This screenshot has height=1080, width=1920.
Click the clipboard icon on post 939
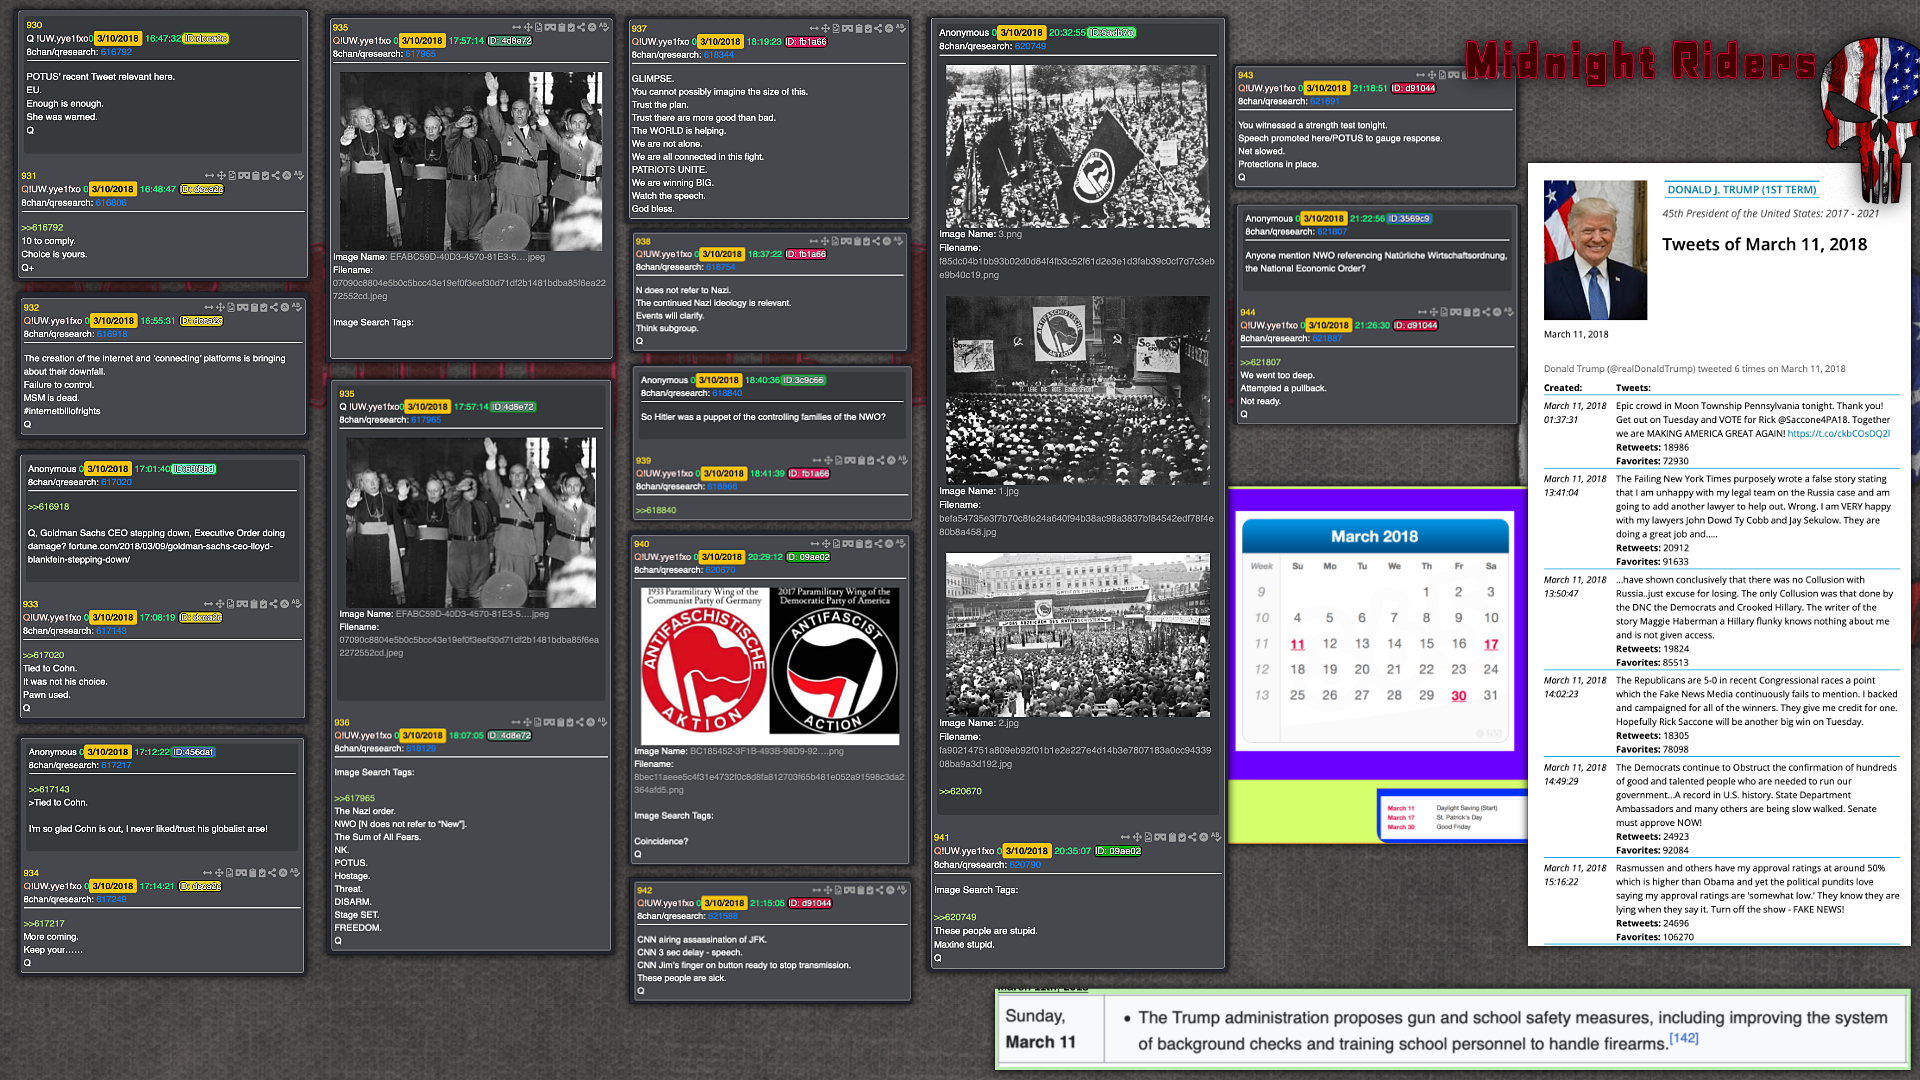pos(863,460)
